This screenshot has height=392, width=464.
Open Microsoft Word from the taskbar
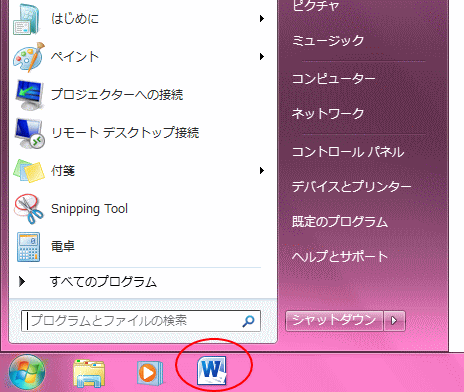click(x=212, y=371)
